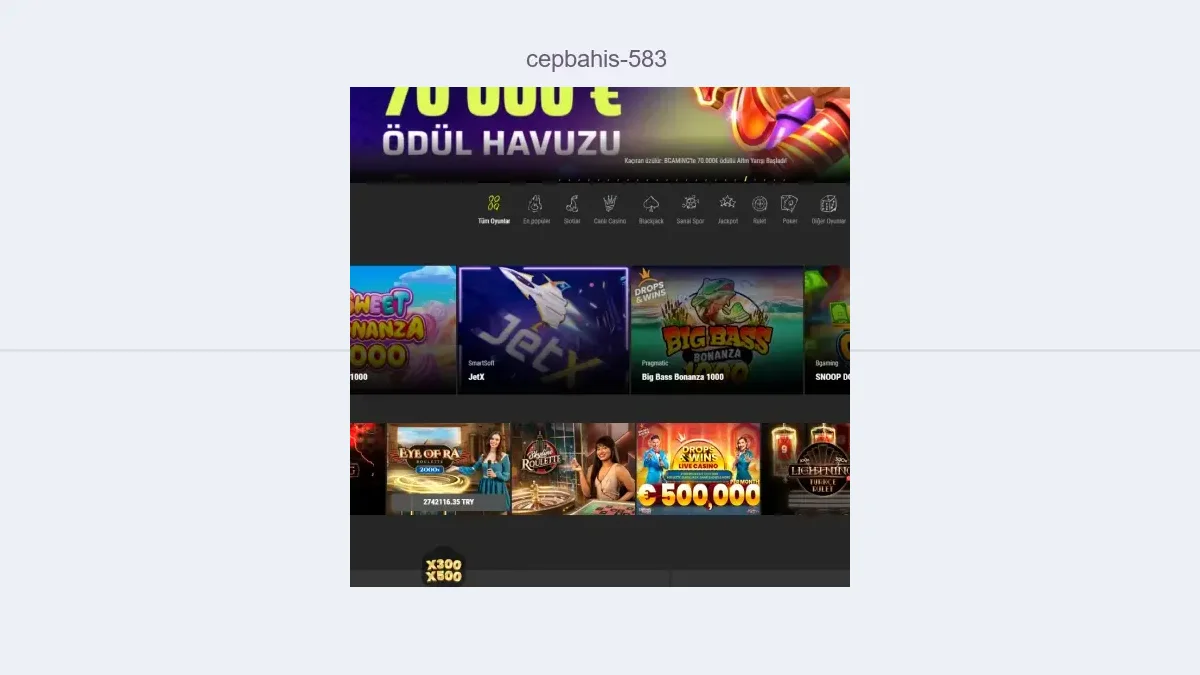Viewport: 1200px width, 675px height.
Task: Select the Tüm Oyunlar category icon
Action: click(494, 209)
